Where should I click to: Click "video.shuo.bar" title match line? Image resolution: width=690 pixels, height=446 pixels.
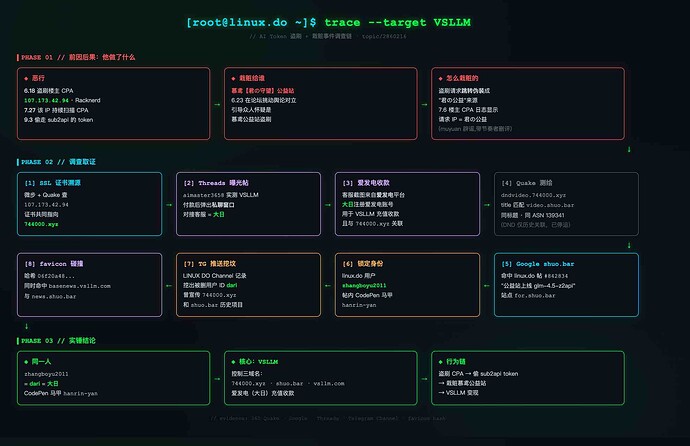537,205
